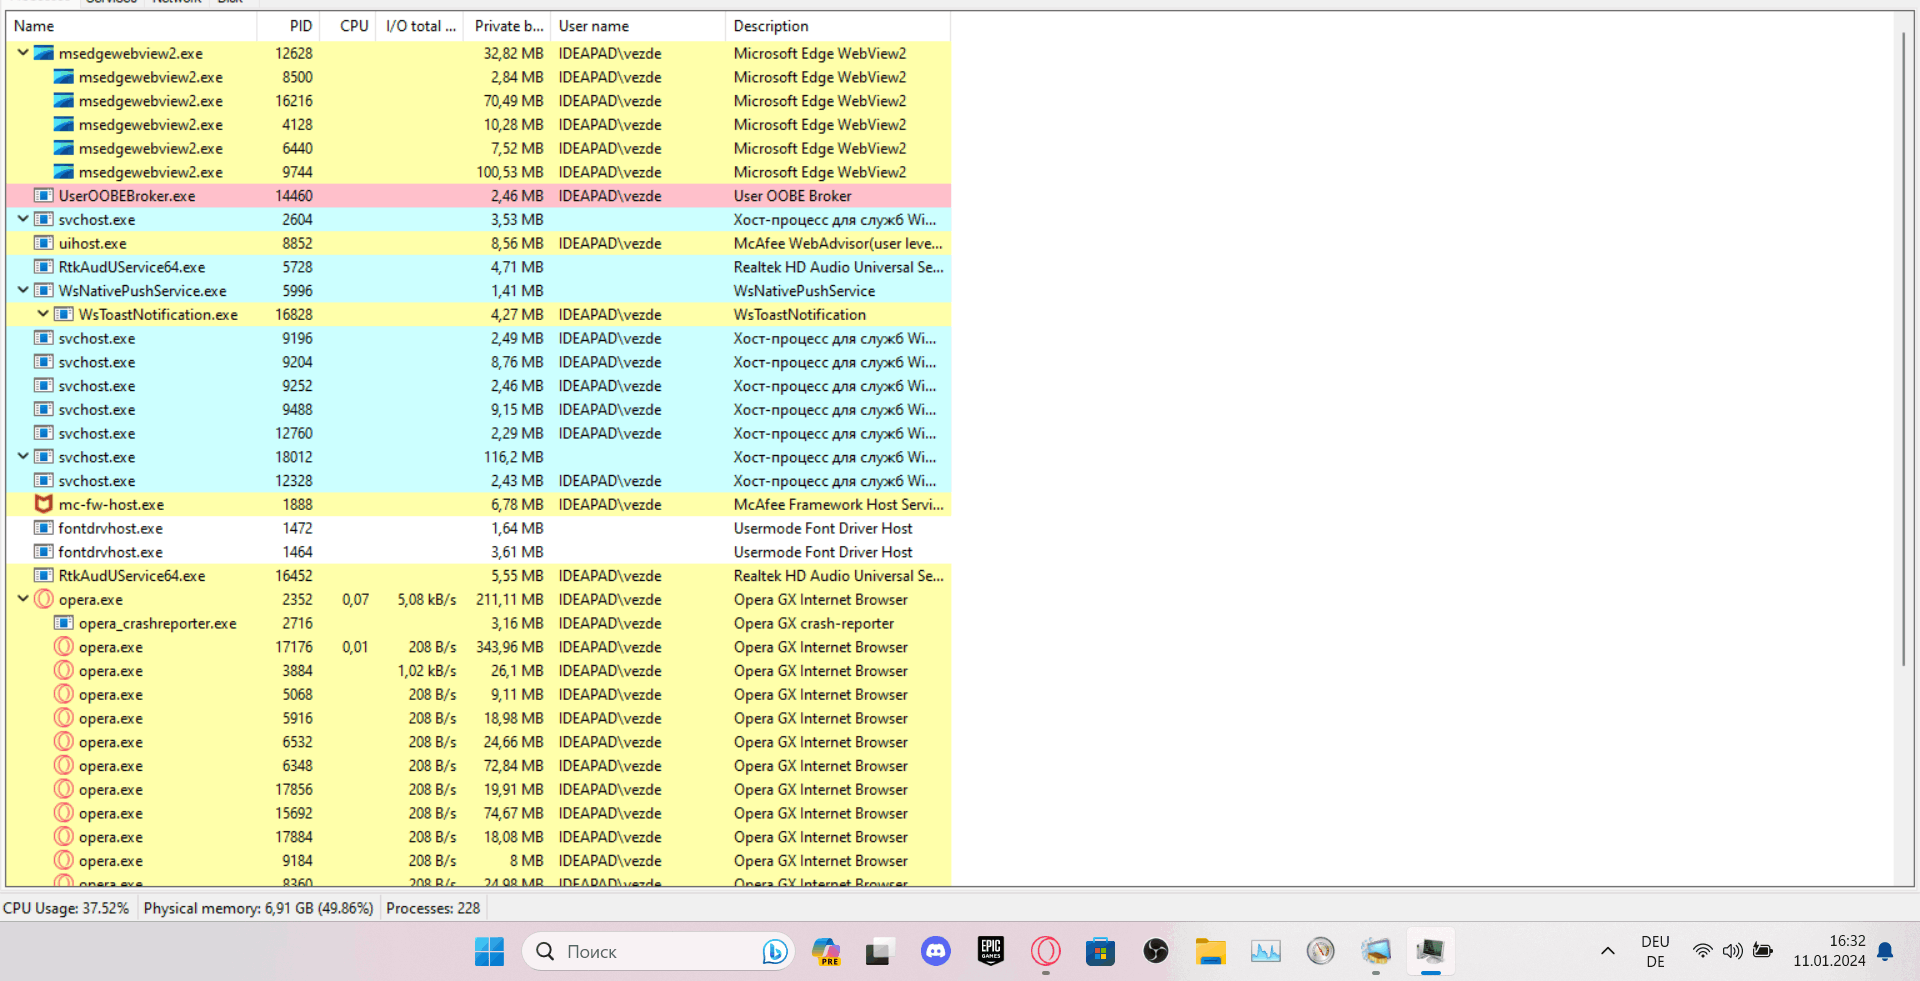1920x981 pixels.
Task: Sort by the Private bytes column header
Action: [508, 26]
